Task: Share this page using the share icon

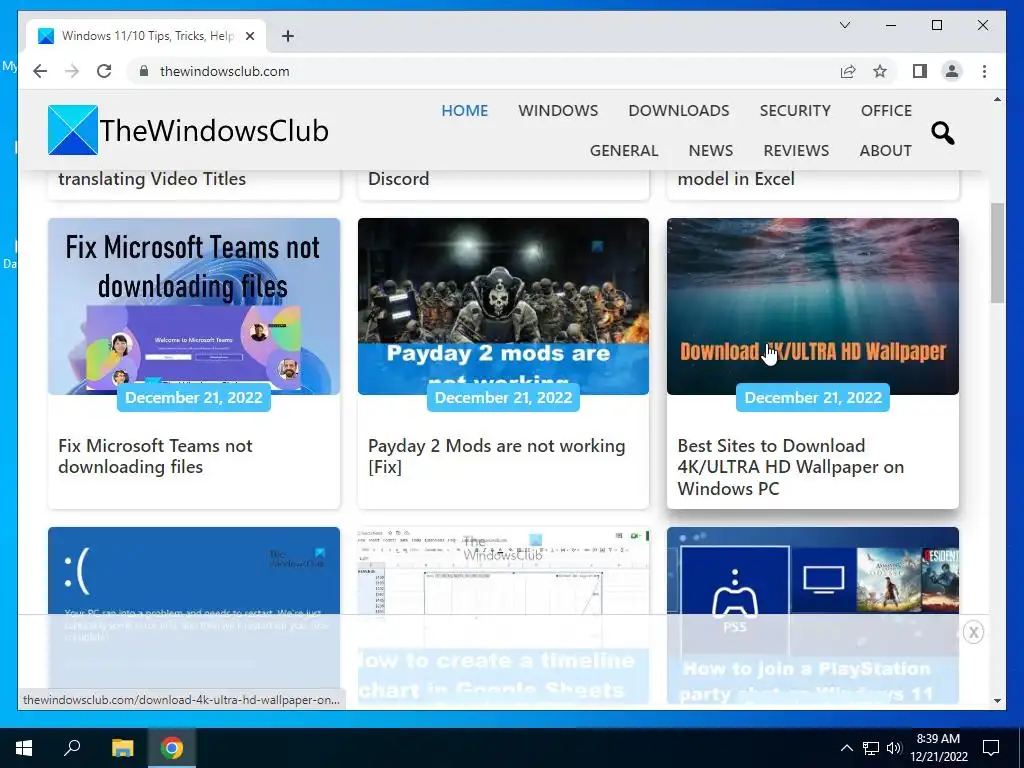Action: 848,71
